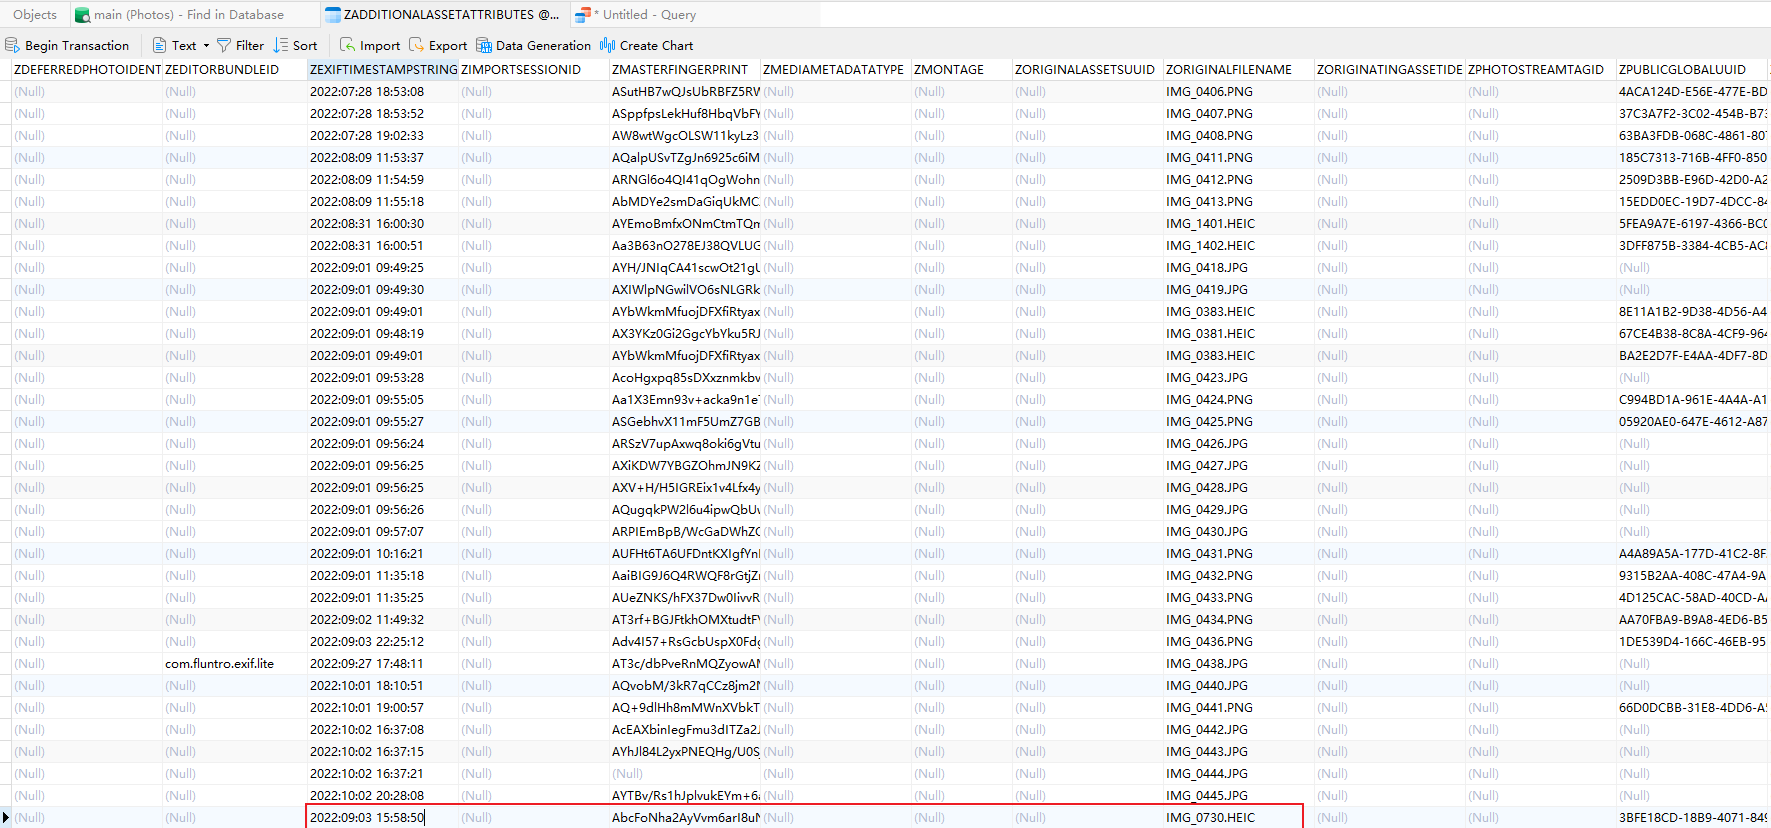Expand the Text dropdown arrow
1771x828 pixels.
point(206,45)
